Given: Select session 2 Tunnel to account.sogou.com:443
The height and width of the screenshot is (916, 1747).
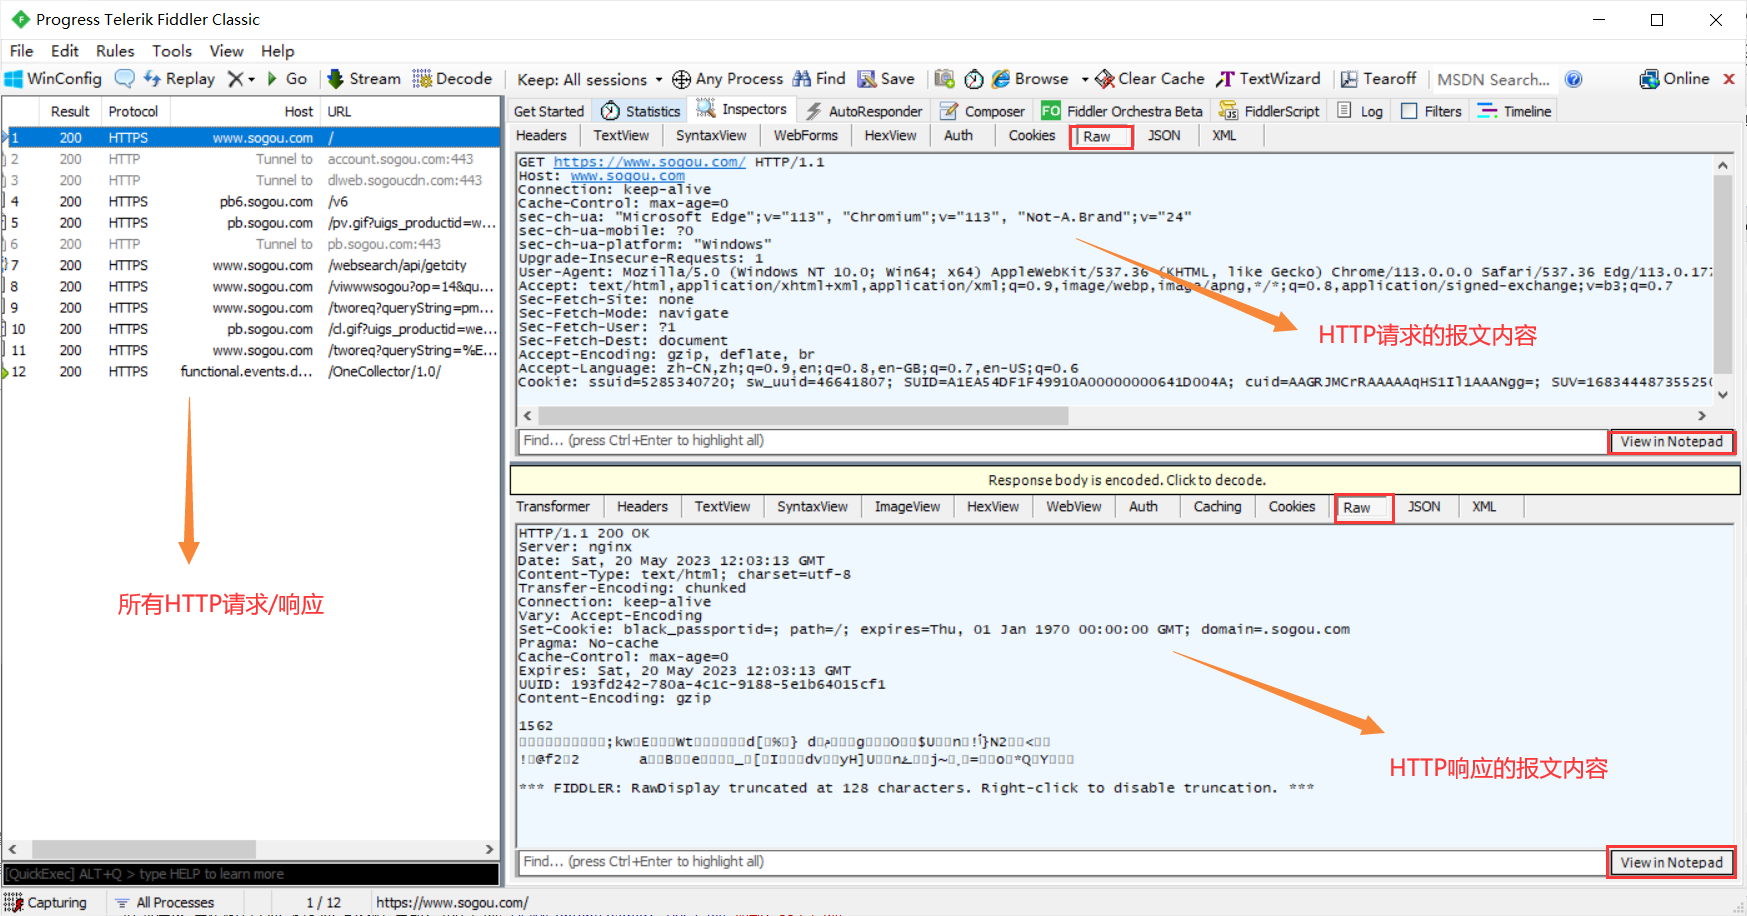Looking at the screenshot, I should tap(250, 159).
